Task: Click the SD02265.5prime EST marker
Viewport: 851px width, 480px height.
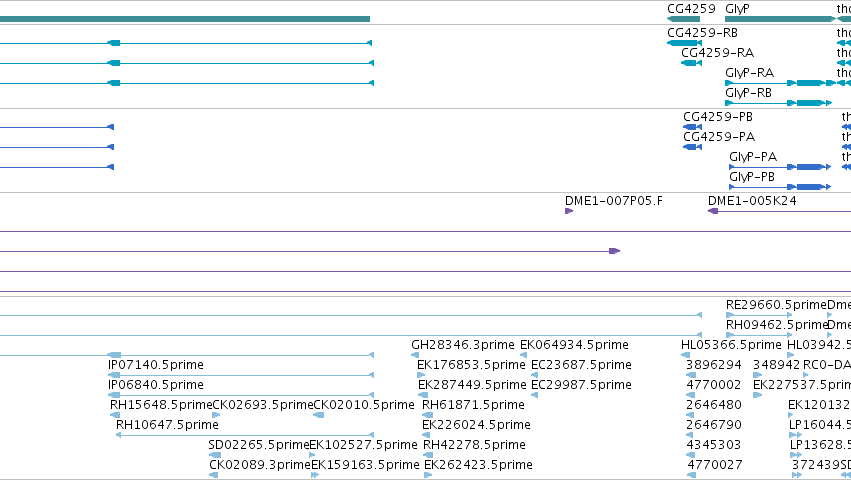Action: 215,455
